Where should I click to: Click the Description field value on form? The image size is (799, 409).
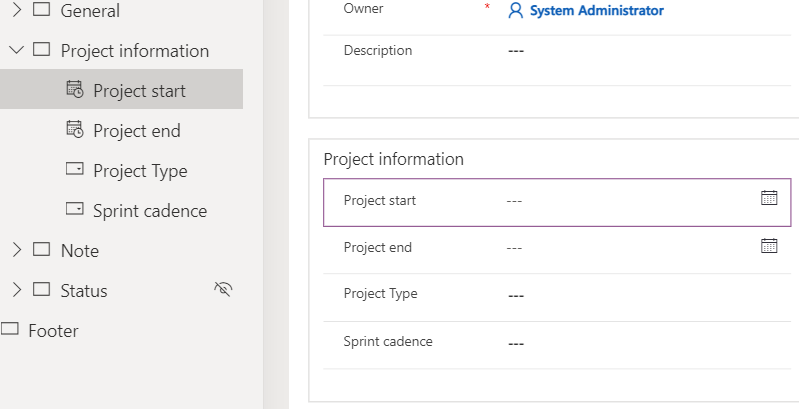[516, 51]
